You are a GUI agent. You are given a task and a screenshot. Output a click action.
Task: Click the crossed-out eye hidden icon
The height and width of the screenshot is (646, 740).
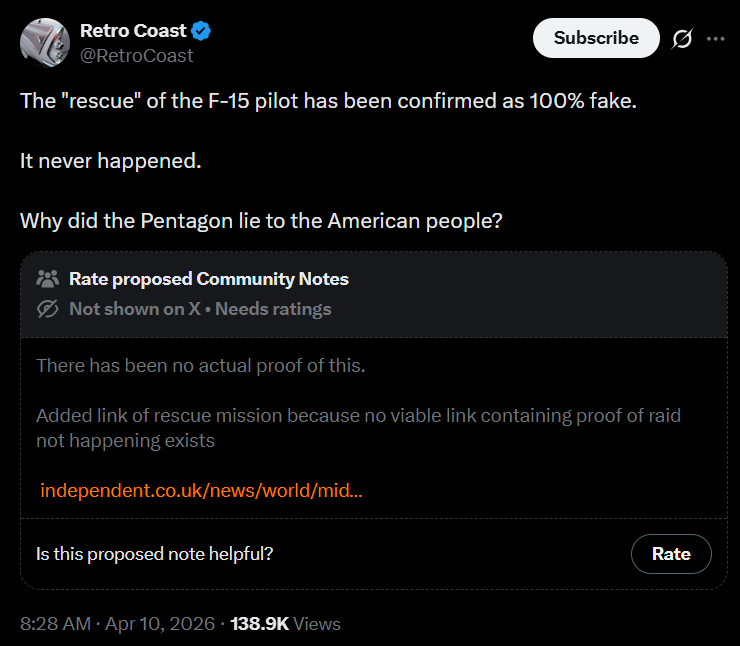[x=47, y=309]
